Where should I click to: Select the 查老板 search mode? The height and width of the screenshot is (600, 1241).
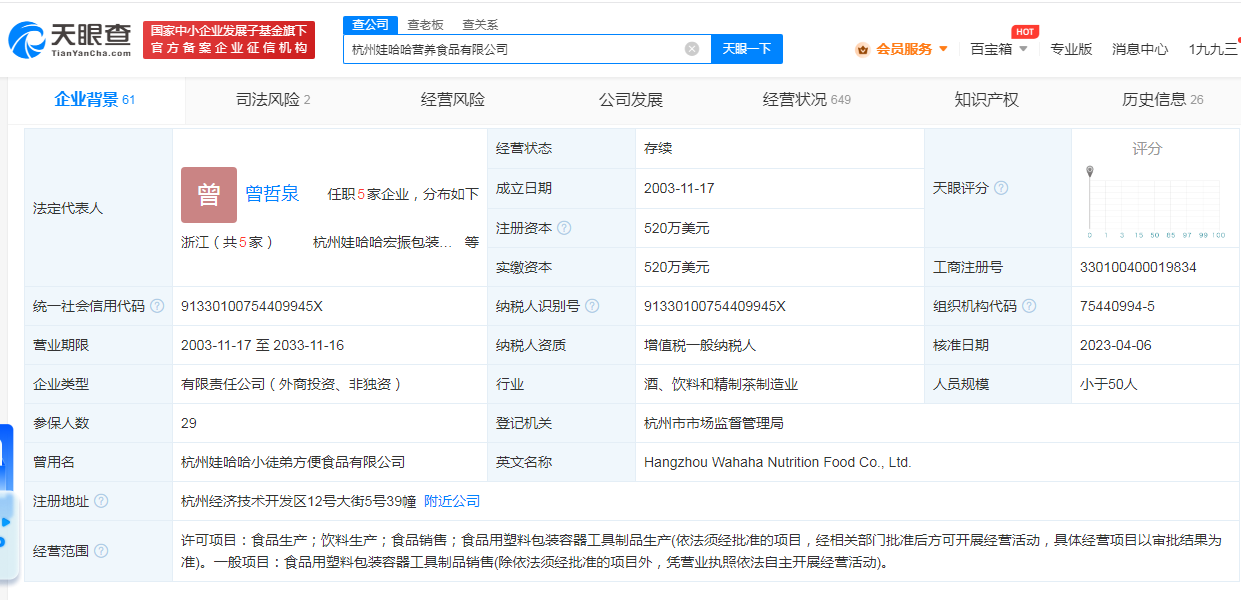pyautogui.click(x=426, y=24)
